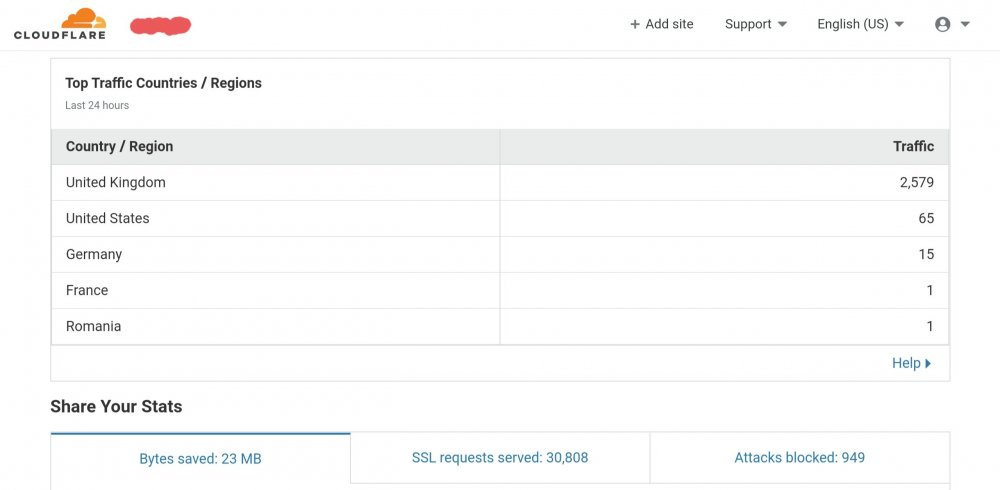Select the Germany row in traffic table
Screen dimensions: 1000x490
coord(500,254)
